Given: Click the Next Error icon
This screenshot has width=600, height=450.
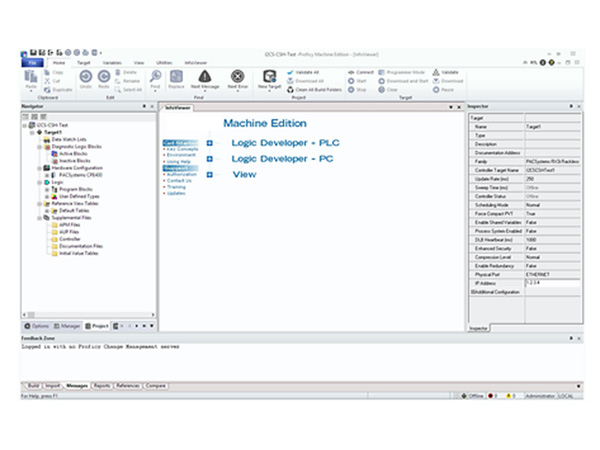Looking at the screenshot, I should click(237, 77).
